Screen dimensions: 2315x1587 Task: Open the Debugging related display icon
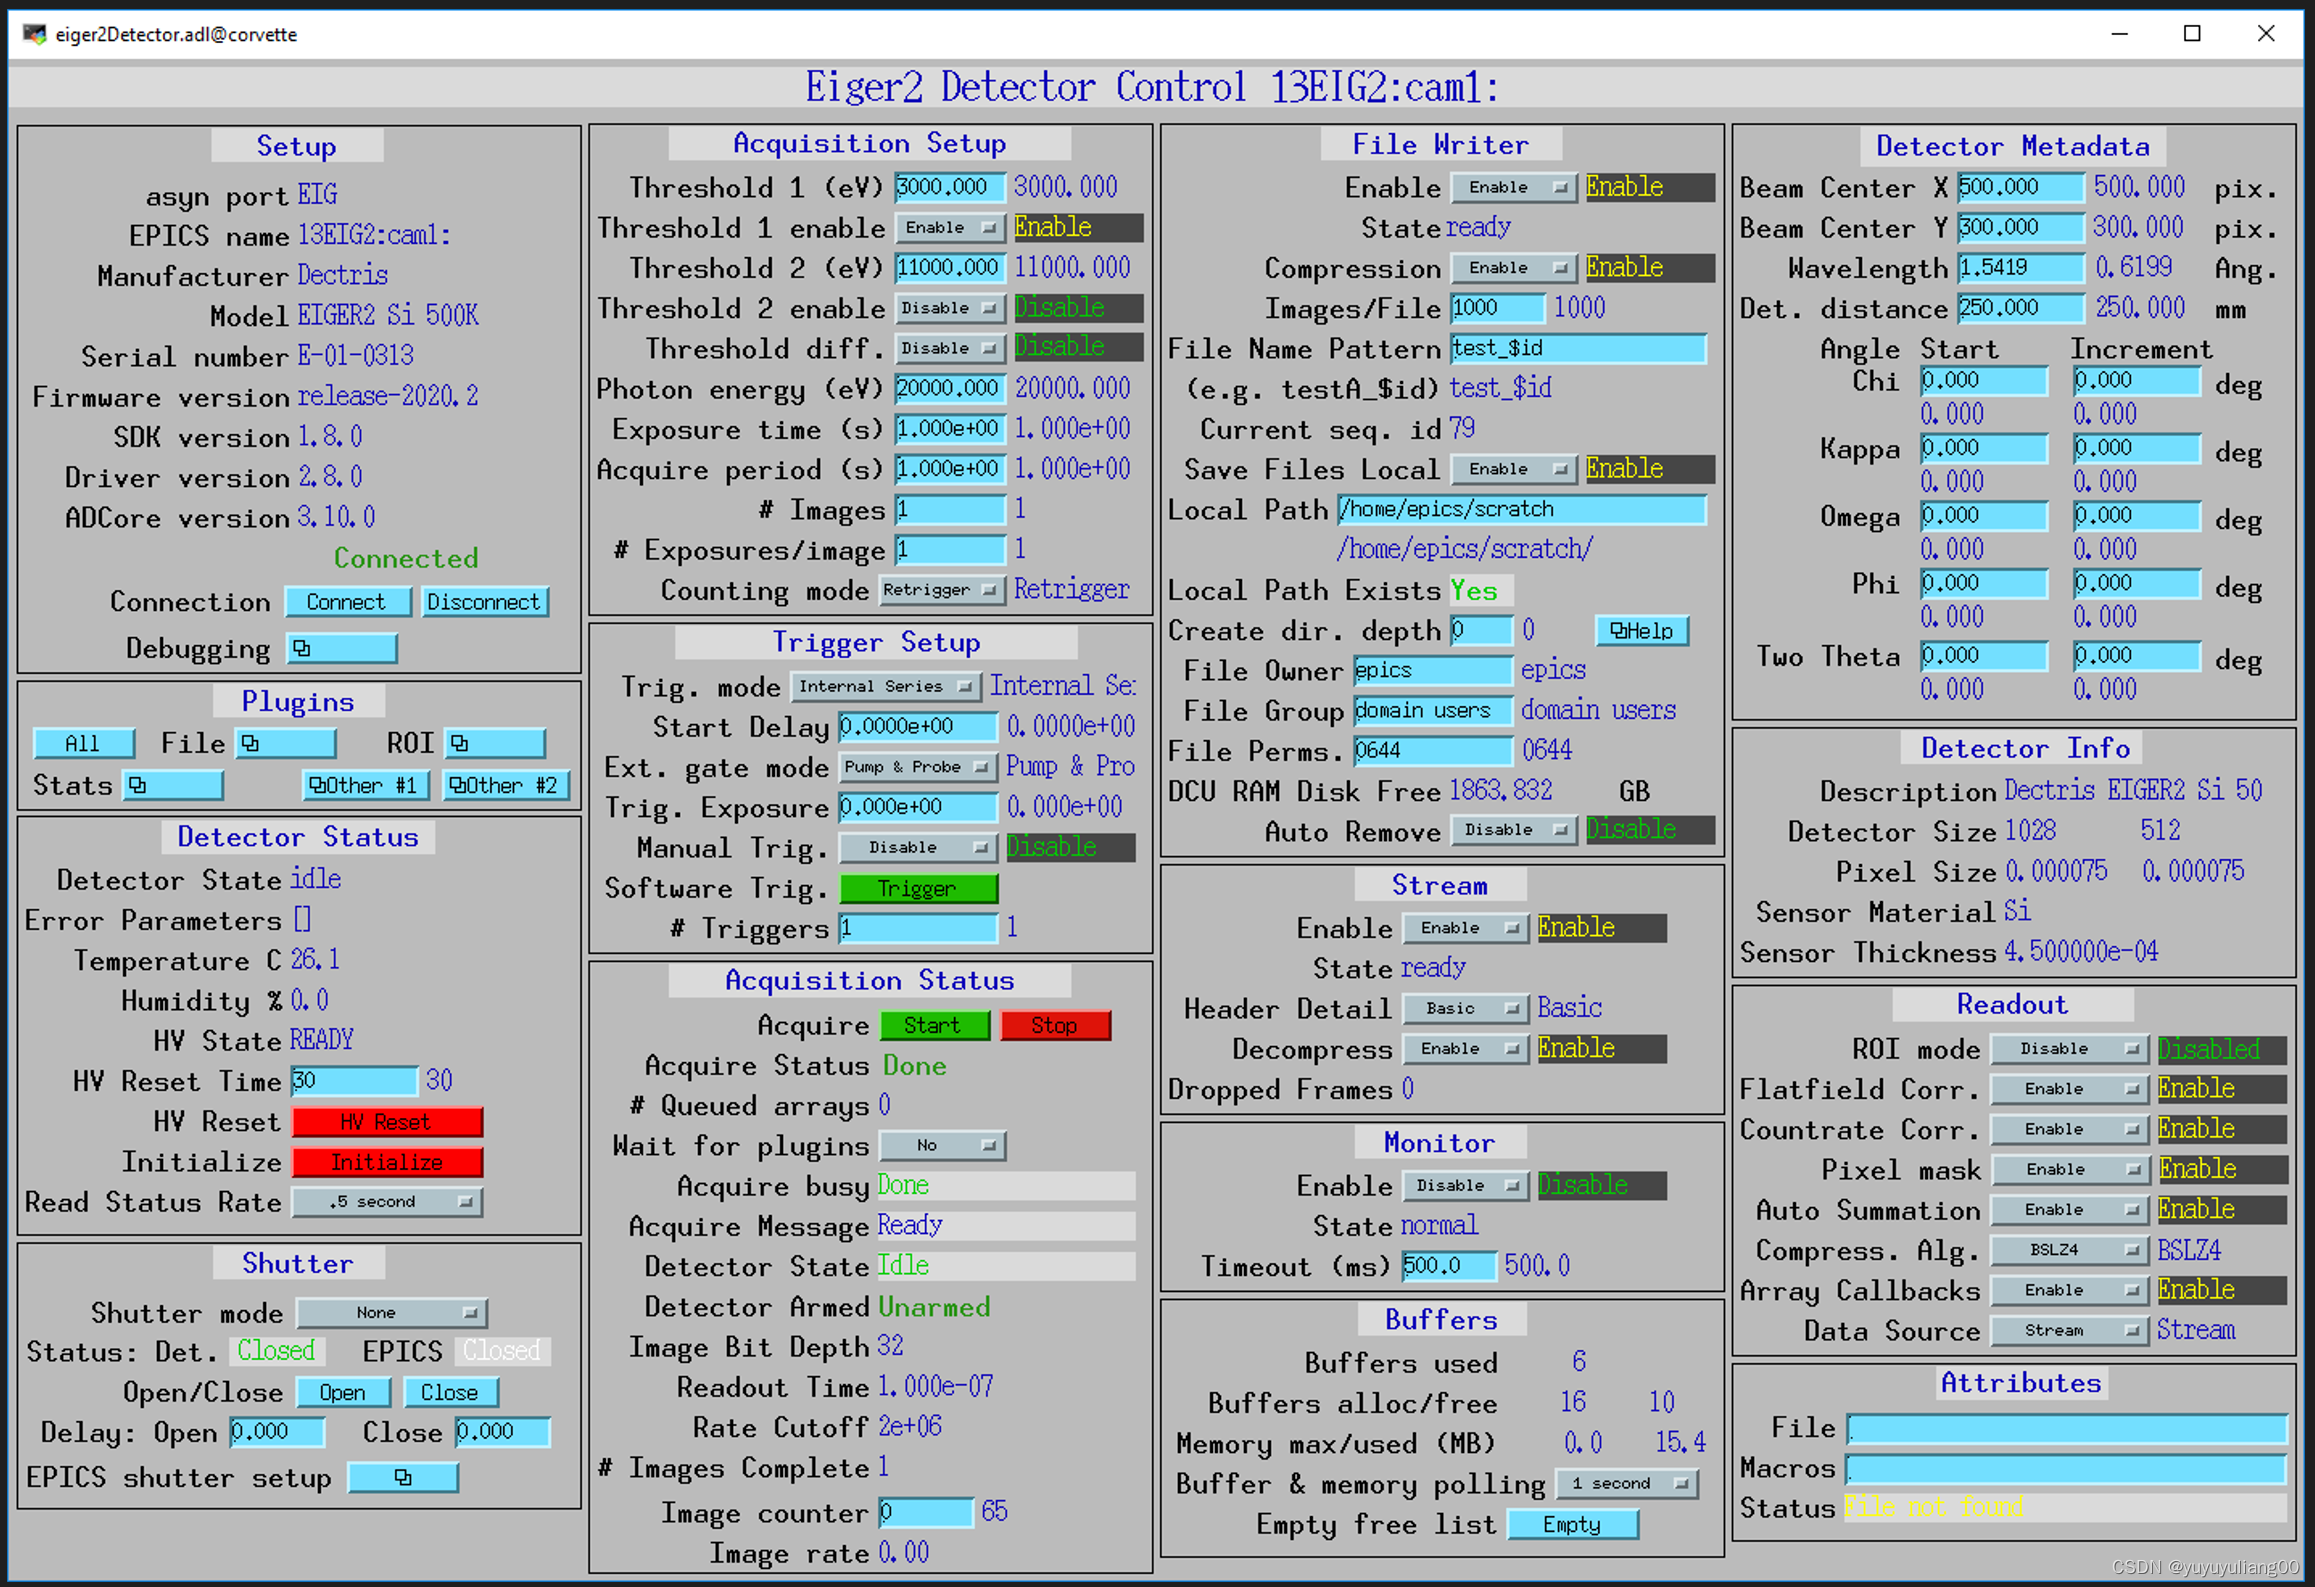click(x=341, y=648)
